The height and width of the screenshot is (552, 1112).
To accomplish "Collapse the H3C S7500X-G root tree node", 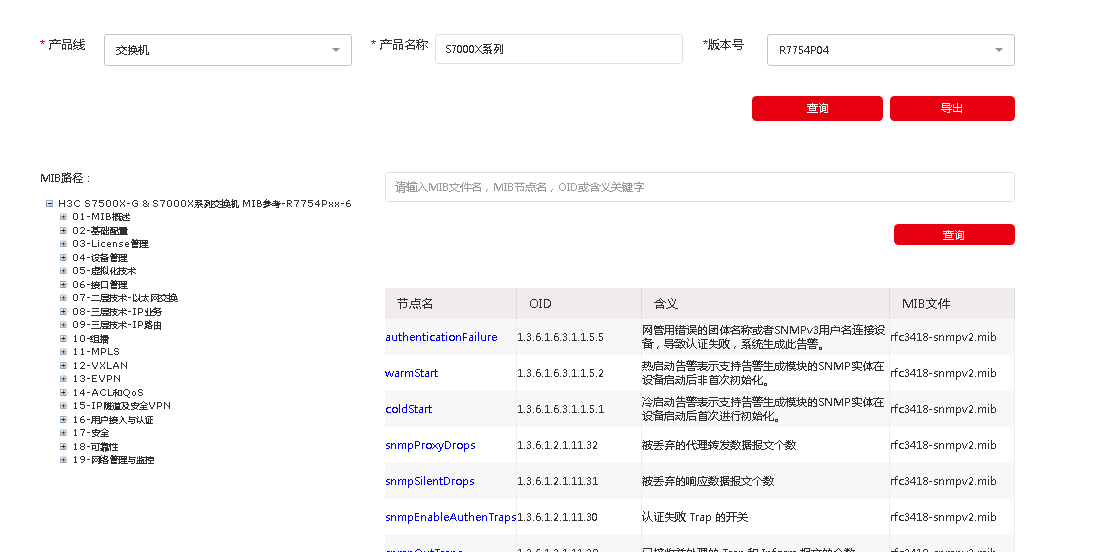I will pos(50,204).
